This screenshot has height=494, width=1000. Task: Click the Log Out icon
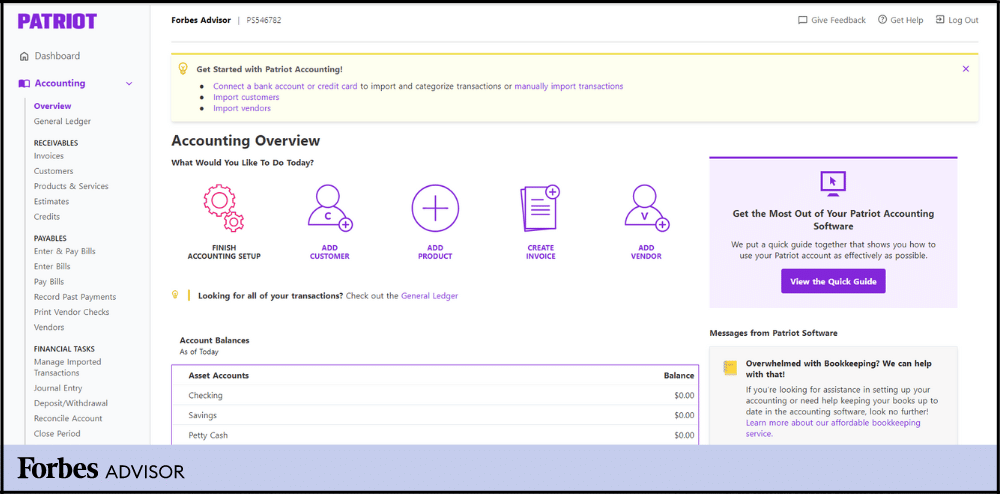pyautogui.click(x=940, y=20)
